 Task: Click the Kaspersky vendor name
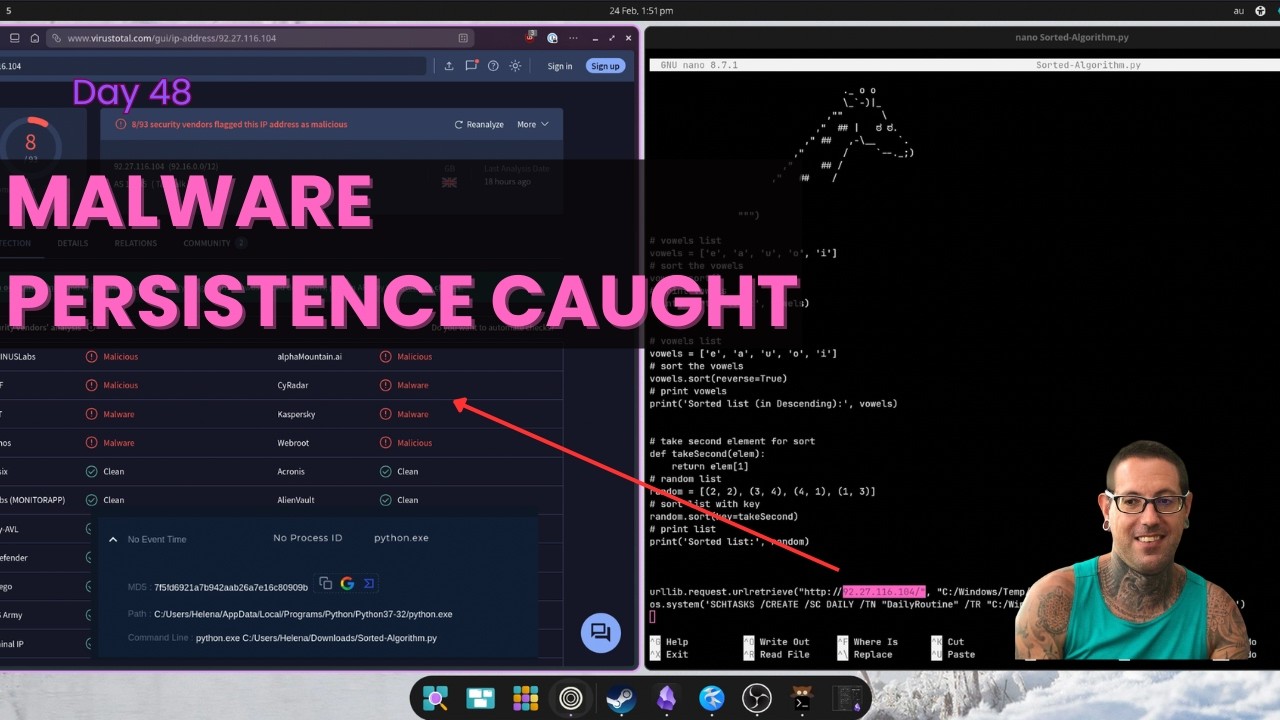(x=296, y=414)
